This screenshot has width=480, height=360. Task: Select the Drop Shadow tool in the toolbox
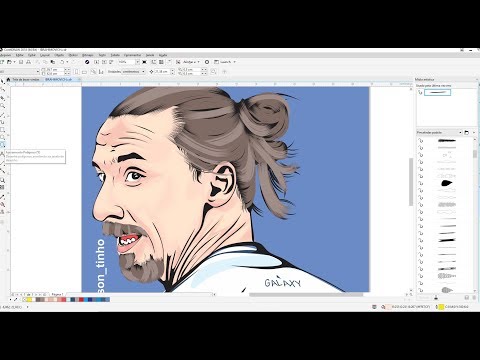3,180
